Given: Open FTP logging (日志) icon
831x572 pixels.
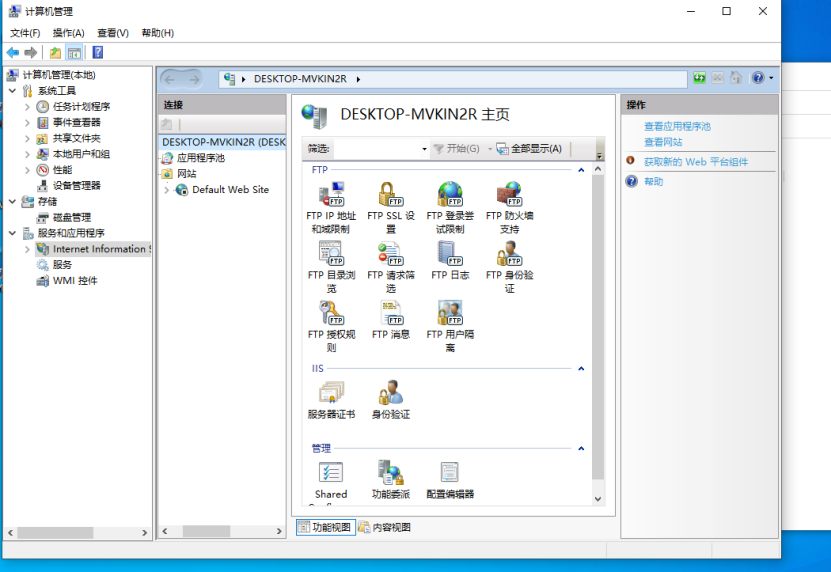Looking at the screenshot, I should (x=450, y=260).
